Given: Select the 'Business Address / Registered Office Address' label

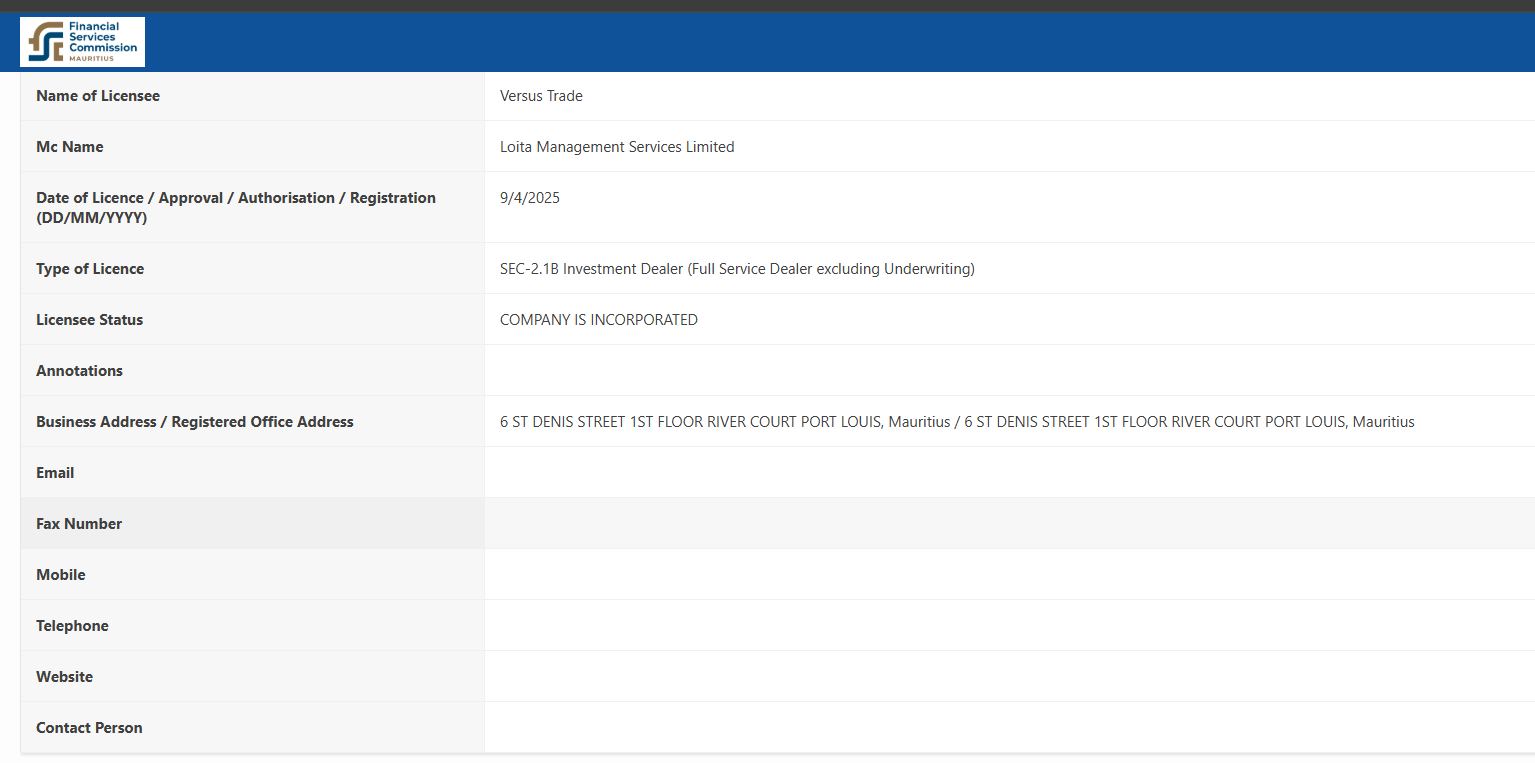Looking at the screenshot, I should click(195, 422).
